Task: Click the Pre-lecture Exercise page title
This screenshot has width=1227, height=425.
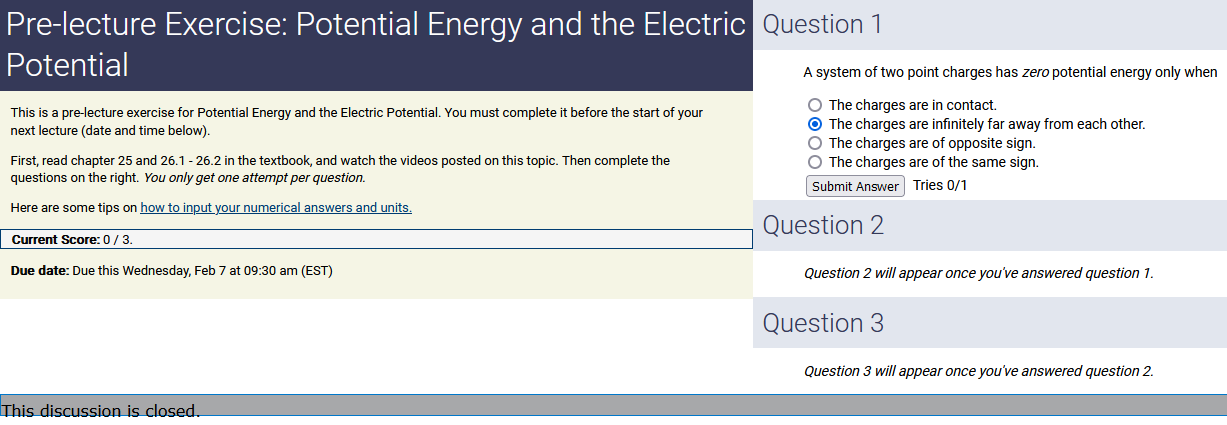Action: click(x=375, y=45)
